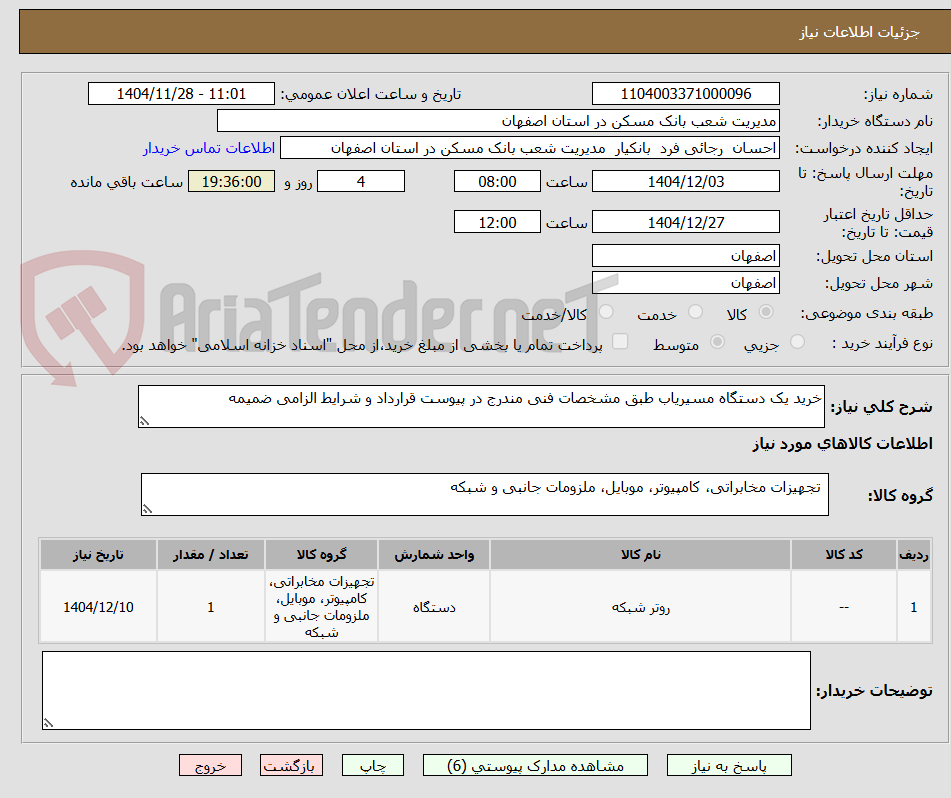The width and height of the screenshot is (951, 798).
Task: Click the 'تاریخ نیاز' column header
Action: pyautogui.click(x=98, y=554)
